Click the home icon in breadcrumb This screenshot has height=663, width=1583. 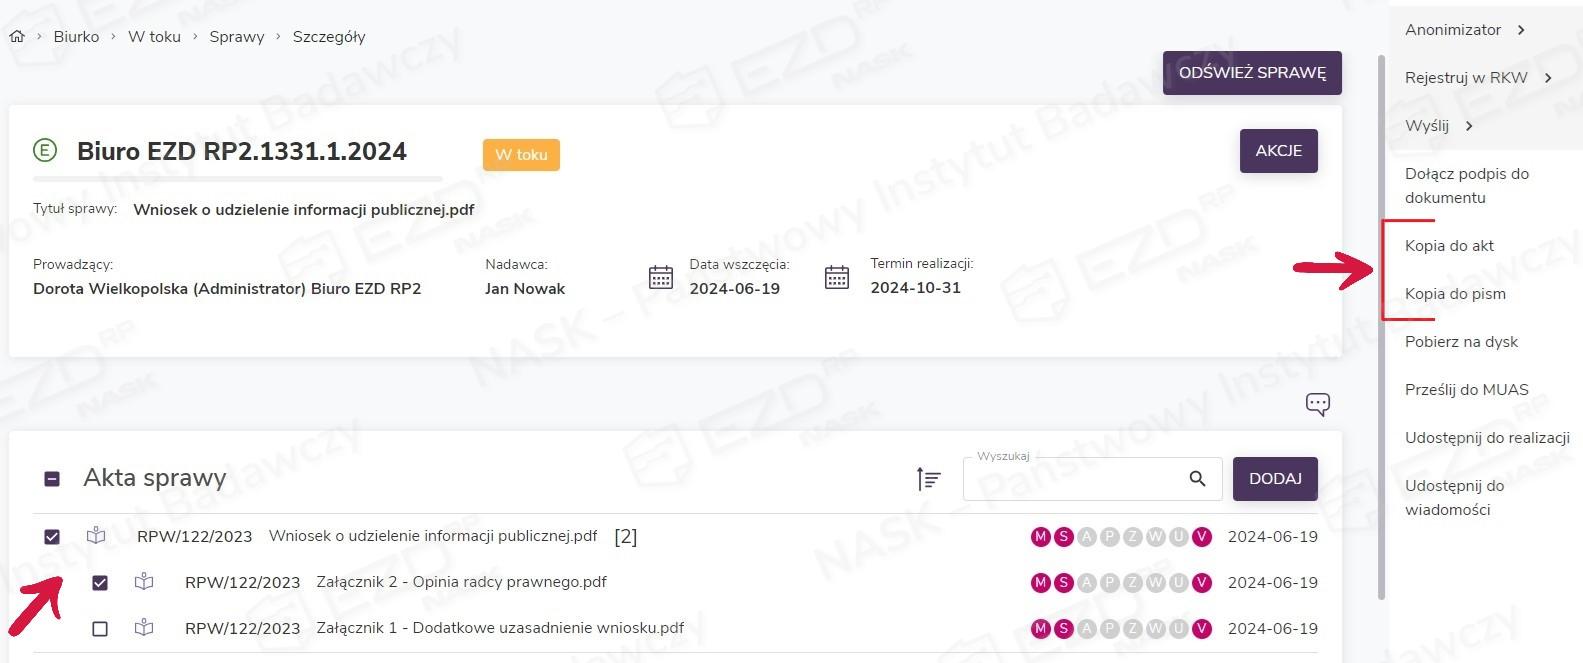[x=17, y=37]
